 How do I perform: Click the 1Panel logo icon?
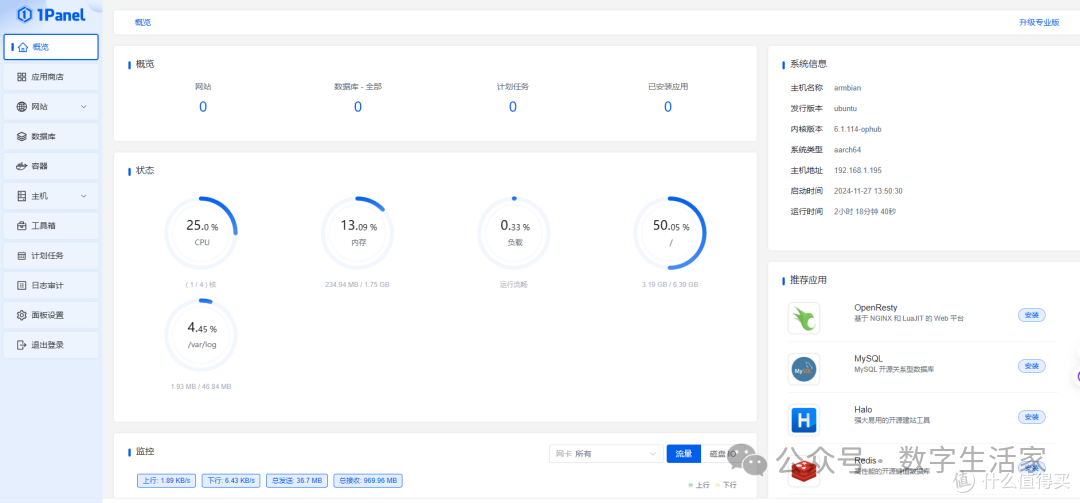pyautogui.click(x=24, y=14)
